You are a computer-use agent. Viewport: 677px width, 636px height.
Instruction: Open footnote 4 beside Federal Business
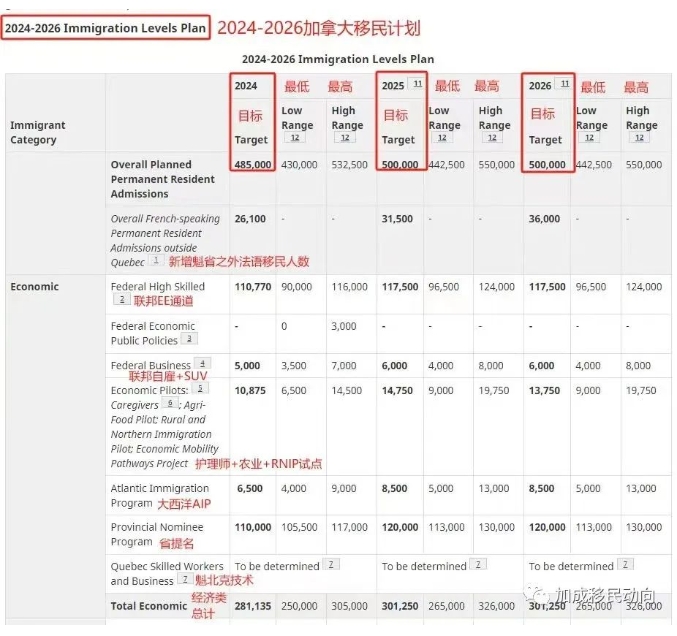[x=202, y=363]
